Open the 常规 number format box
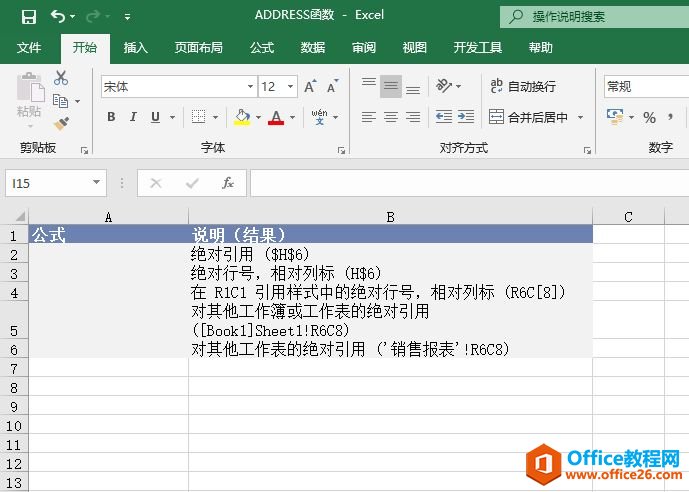The width and height of the screenshot is (689, 492). coord(646,86)
